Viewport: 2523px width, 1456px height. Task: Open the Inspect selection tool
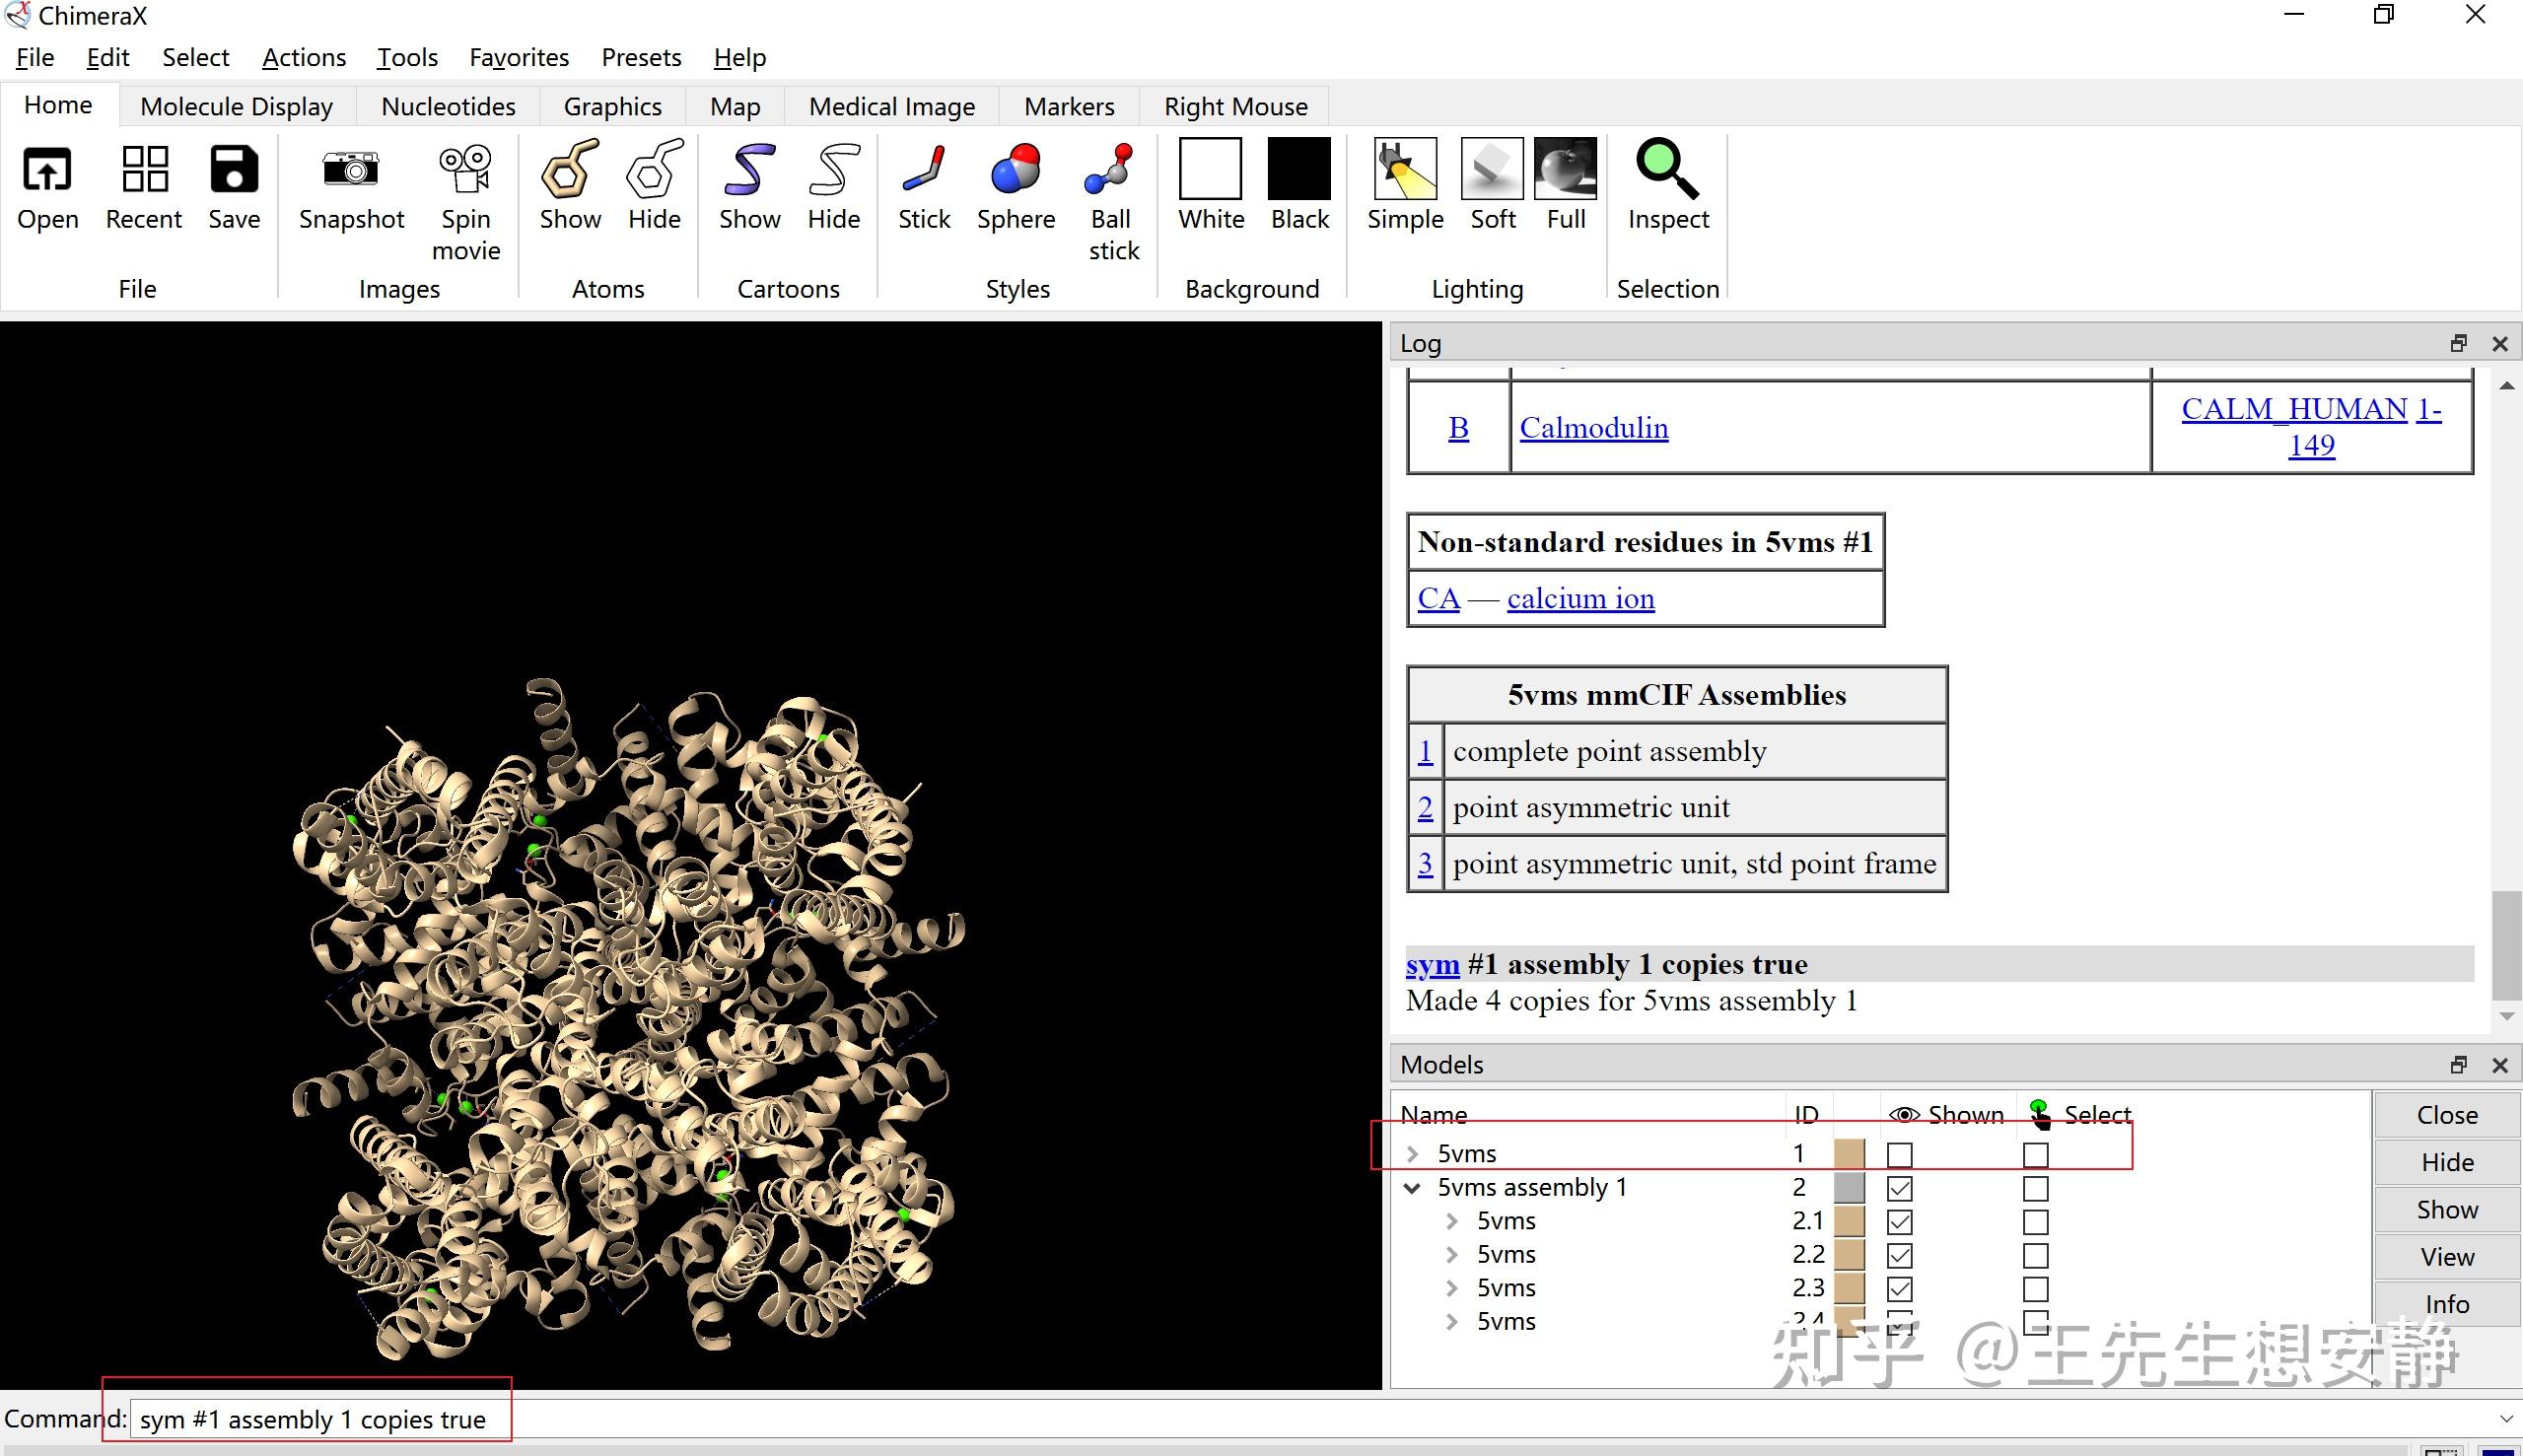pos(1667,170)
